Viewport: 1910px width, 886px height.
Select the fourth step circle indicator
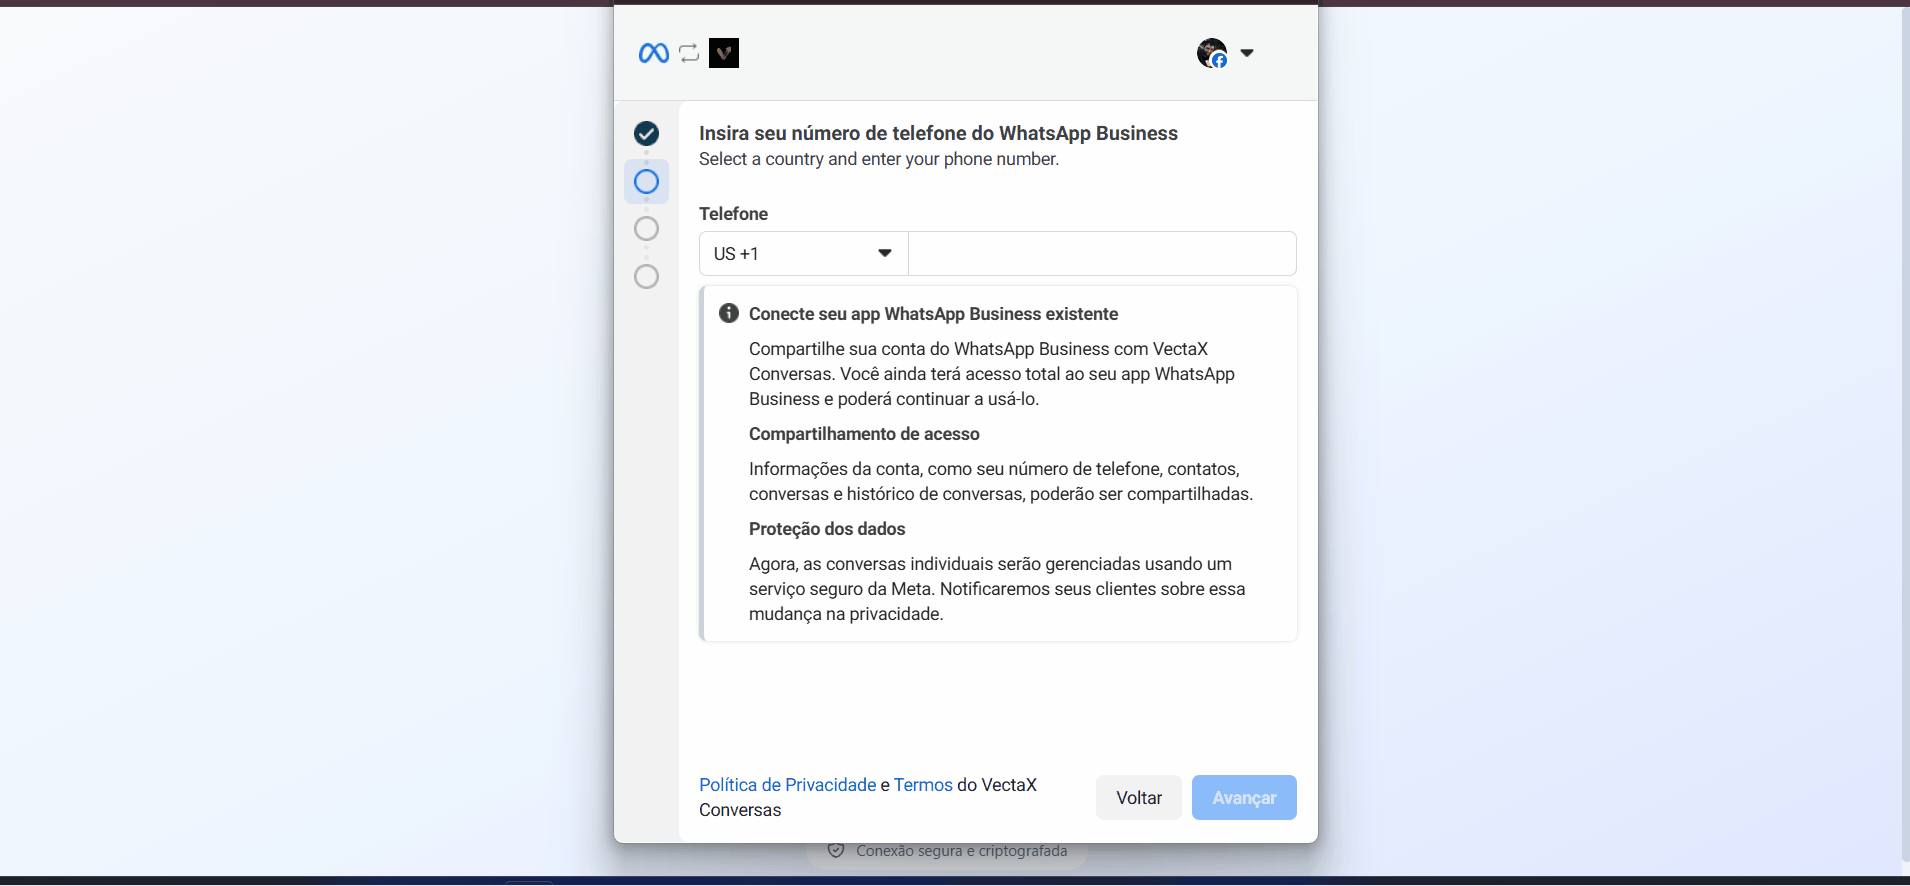click(x=646, y=277)
